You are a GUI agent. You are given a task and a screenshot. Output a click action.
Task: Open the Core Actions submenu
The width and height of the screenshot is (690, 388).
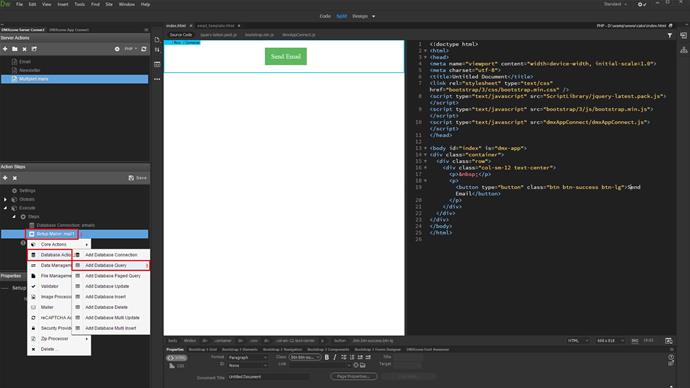click(59, 244)
